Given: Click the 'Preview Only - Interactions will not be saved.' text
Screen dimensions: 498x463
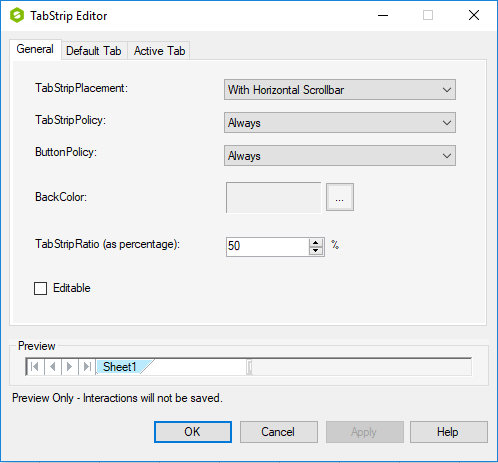Looking at the screenshot, I should tap(117, 398).
